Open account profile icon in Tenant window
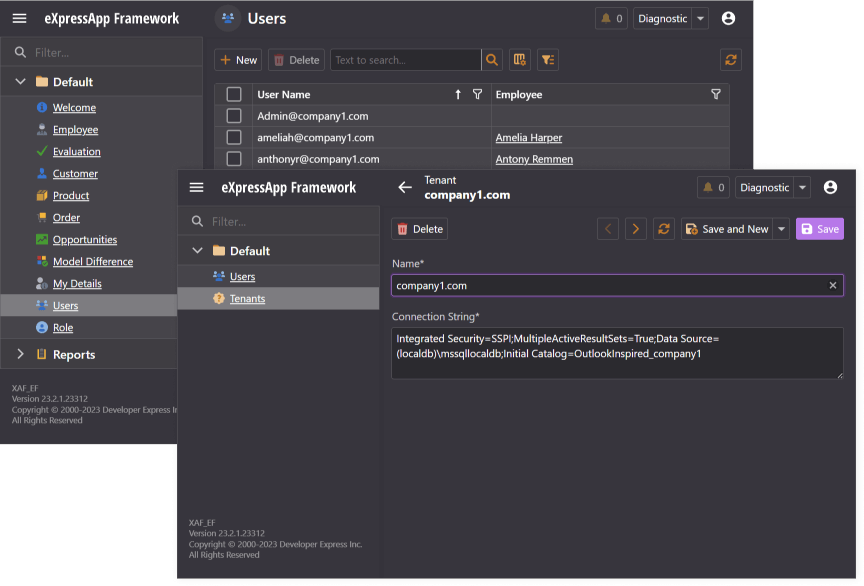Screen dimensions: 864x586 830,187
